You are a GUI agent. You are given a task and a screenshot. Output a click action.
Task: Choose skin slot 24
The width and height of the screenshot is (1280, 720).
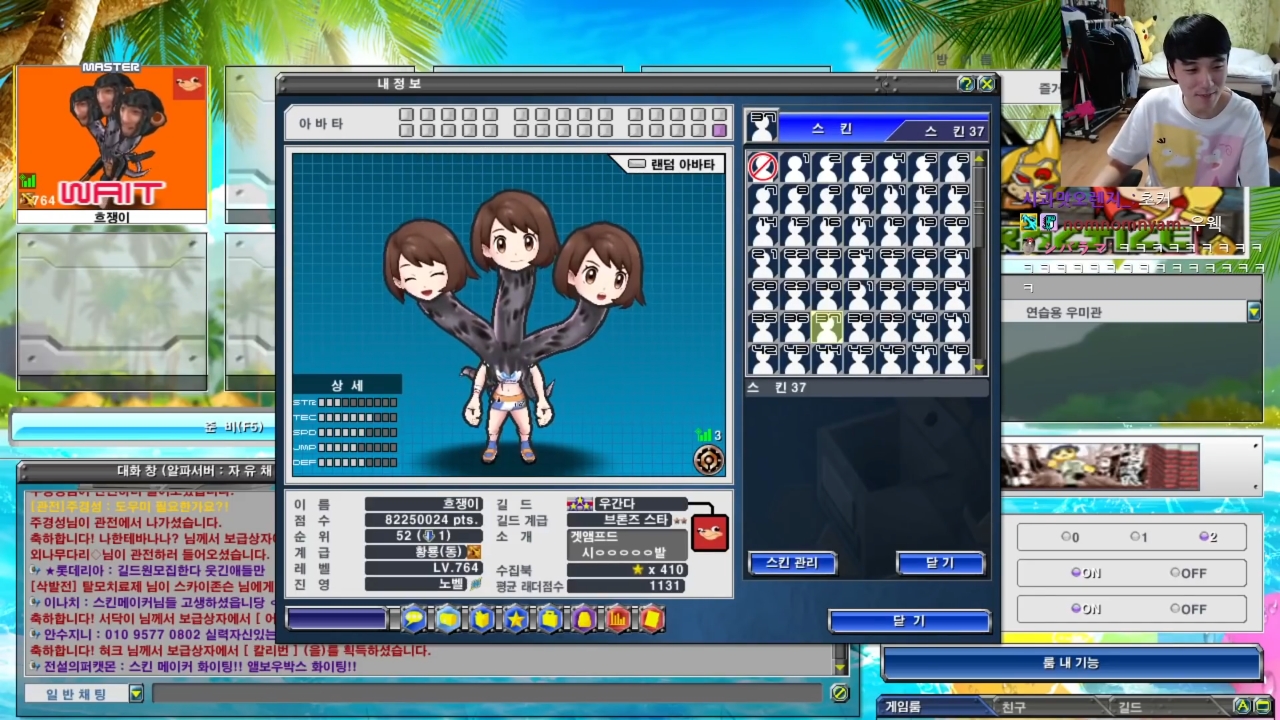[859, 262]
